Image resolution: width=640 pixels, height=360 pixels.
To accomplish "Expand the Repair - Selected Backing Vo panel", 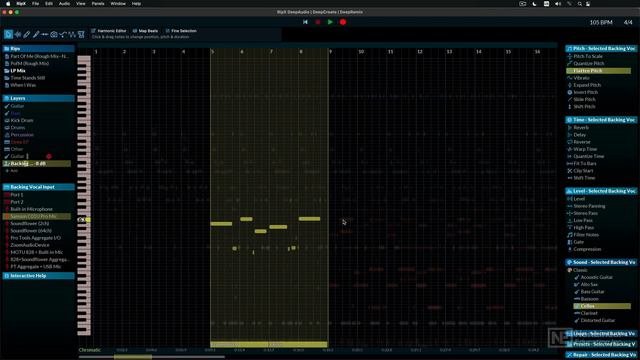I will pos(601,355).
